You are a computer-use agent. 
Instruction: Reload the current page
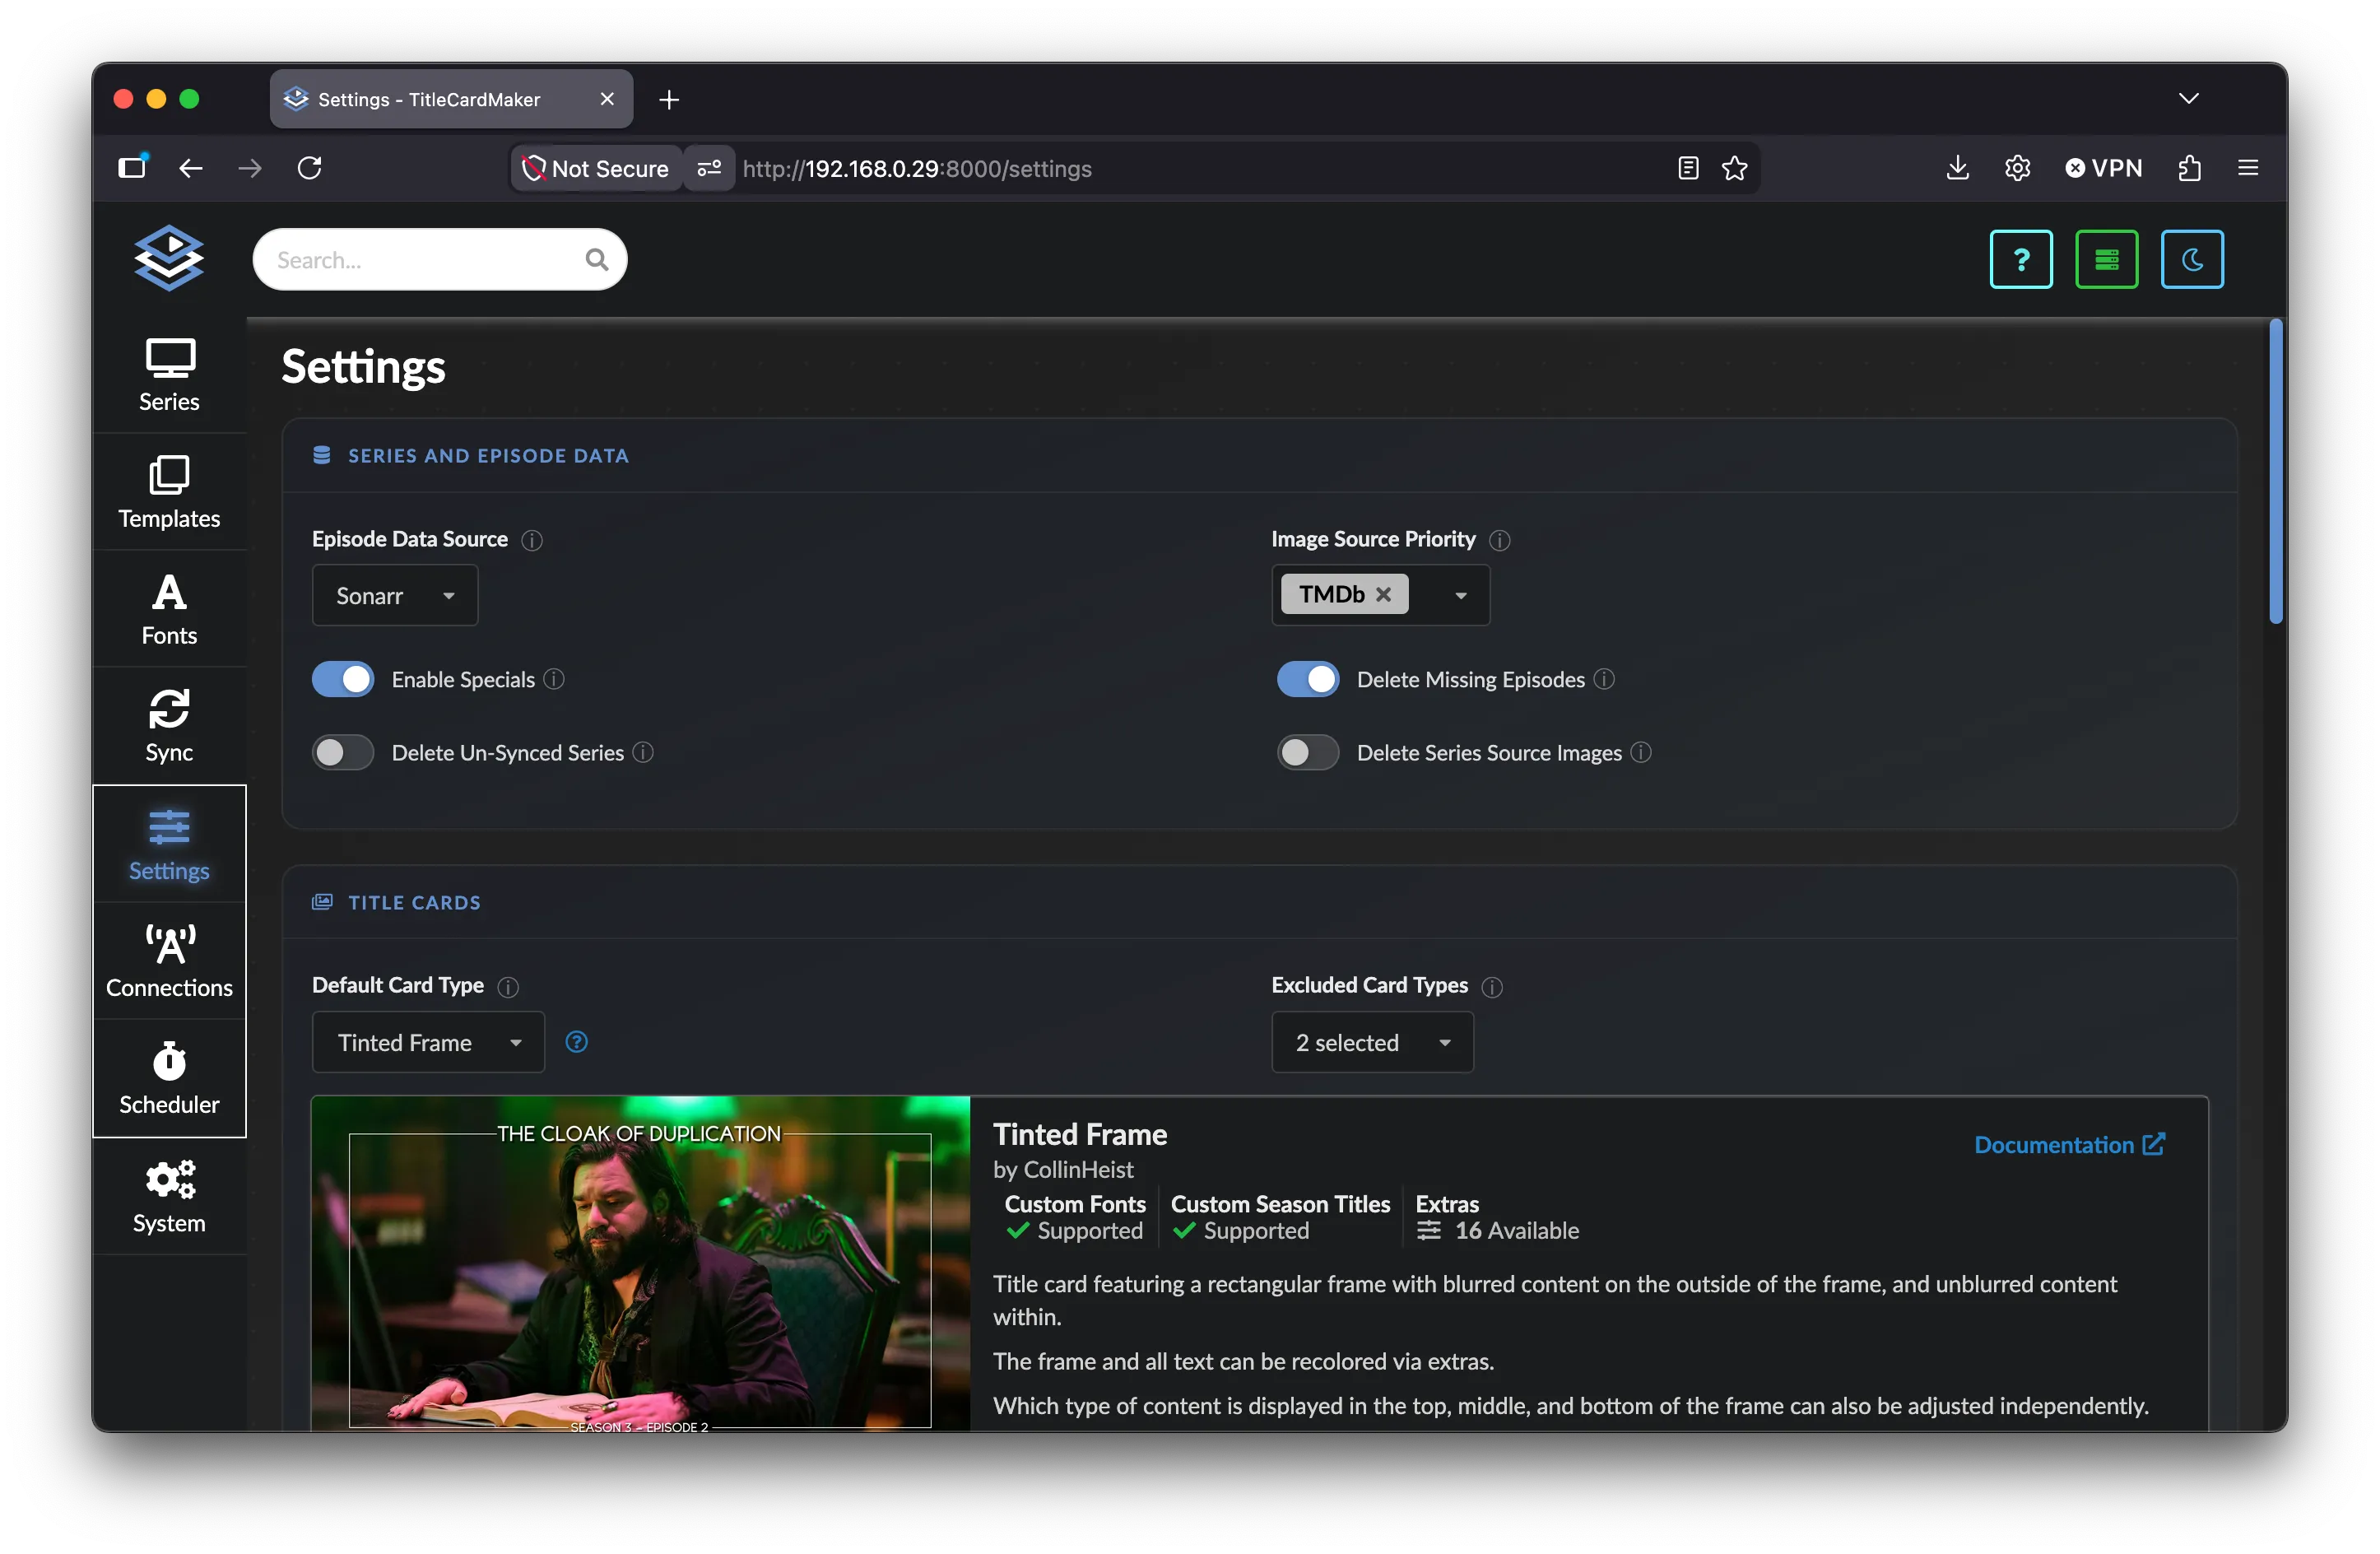(x=310, y=168)
